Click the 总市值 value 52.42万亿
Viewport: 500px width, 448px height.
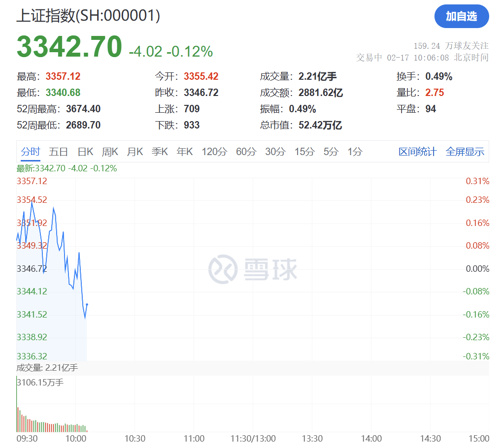(x=320, y=125)
